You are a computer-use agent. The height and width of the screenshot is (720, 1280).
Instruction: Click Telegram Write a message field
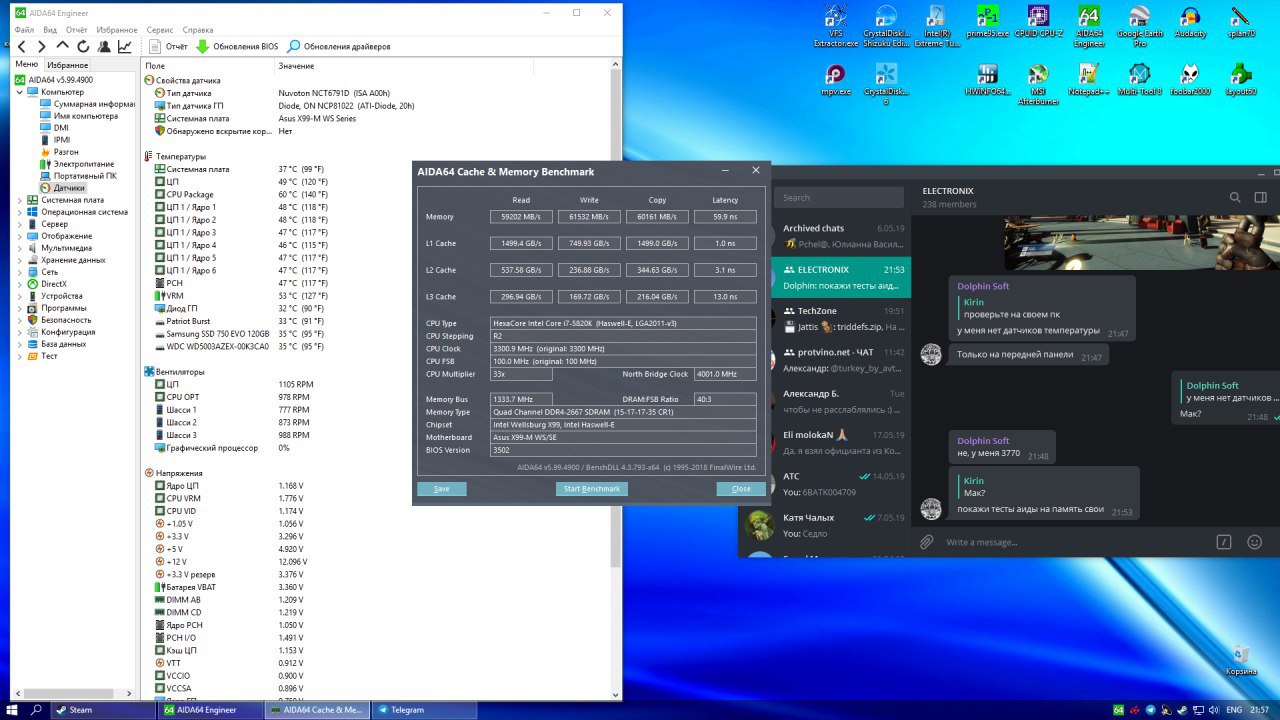[1075, 542]
